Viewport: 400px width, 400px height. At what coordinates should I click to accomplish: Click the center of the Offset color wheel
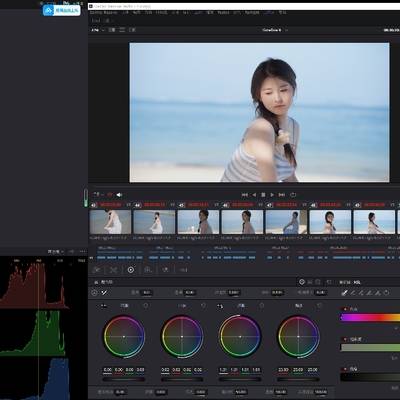pos(298,337)
